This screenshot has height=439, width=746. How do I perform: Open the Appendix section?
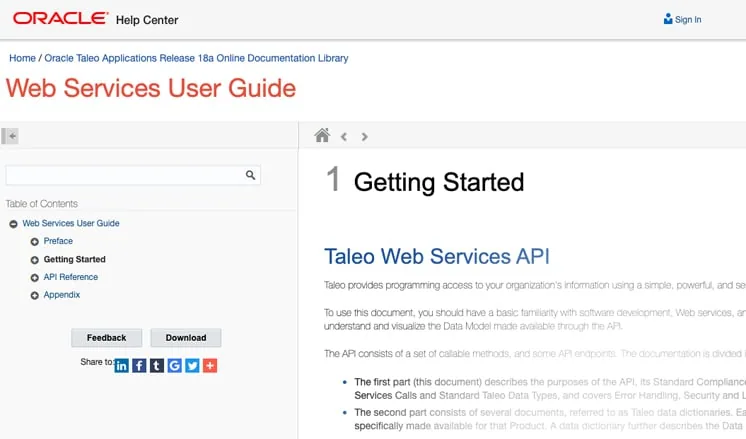[62, 295]
